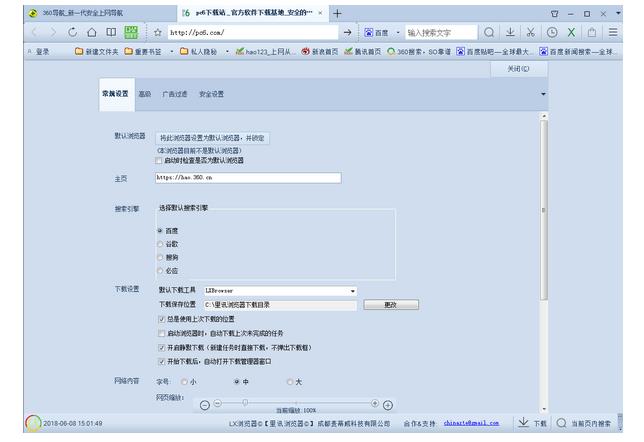Click the zoom in plus circle icon

(x=387, y=405)
